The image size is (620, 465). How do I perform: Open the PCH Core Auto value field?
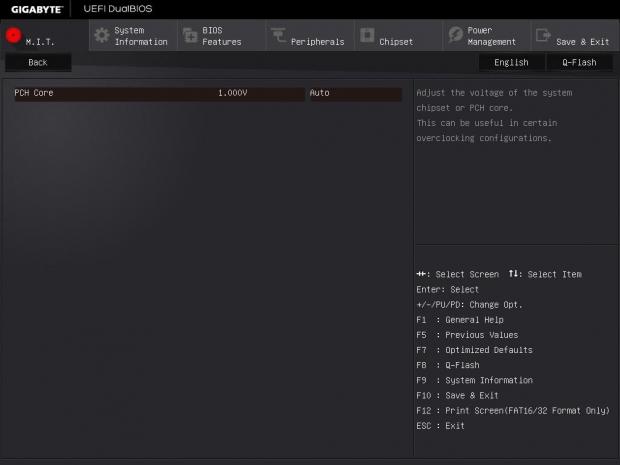[355, 94]
